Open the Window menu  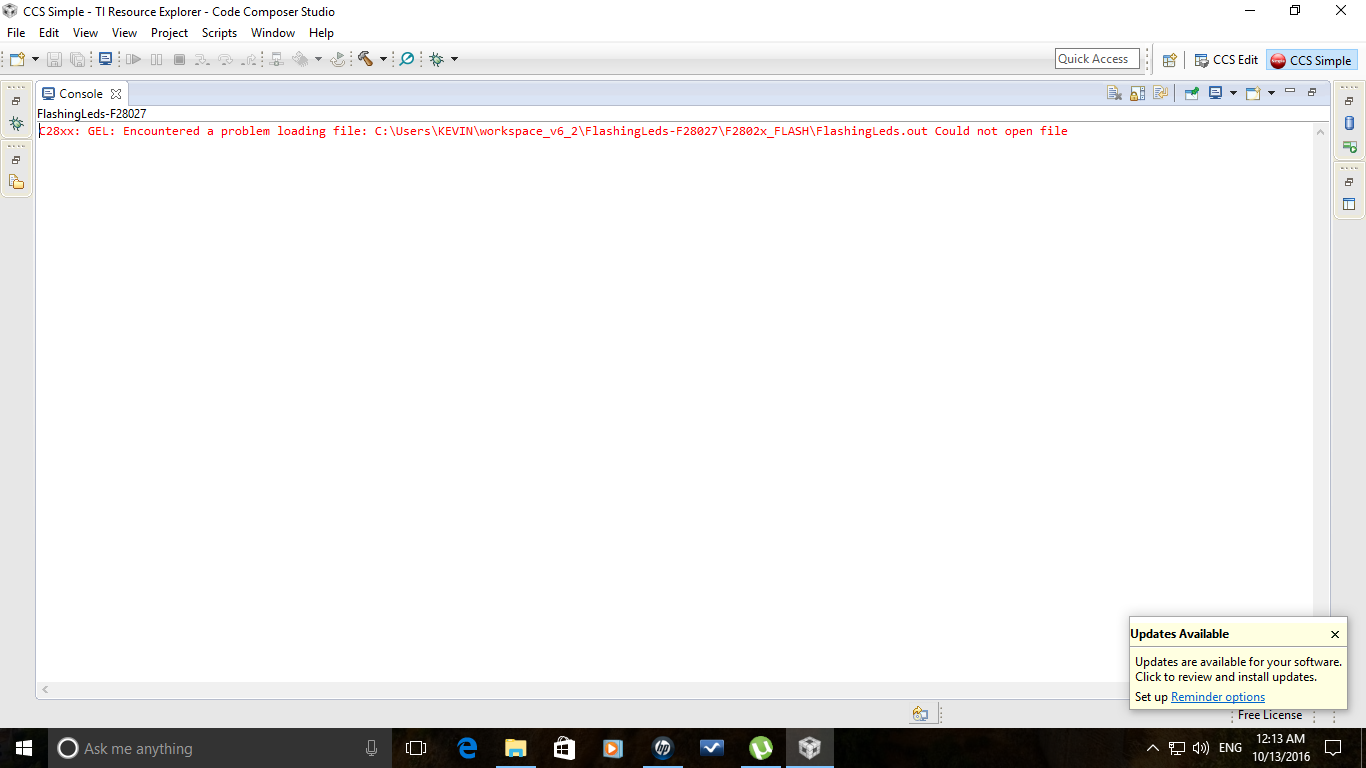coord(273,33)
